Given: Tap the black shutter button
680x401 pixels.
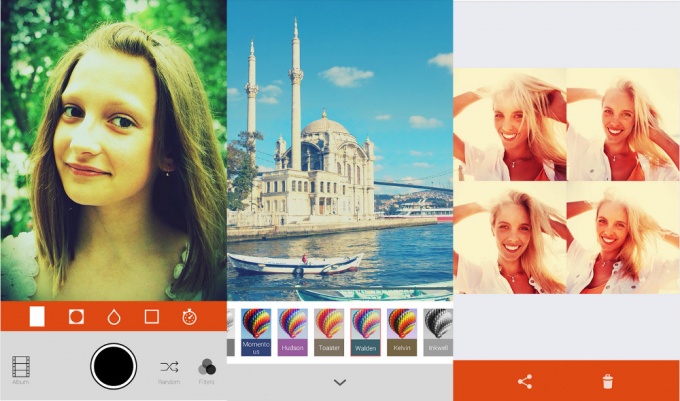Looking at the screenshot, I should (114, 366).
